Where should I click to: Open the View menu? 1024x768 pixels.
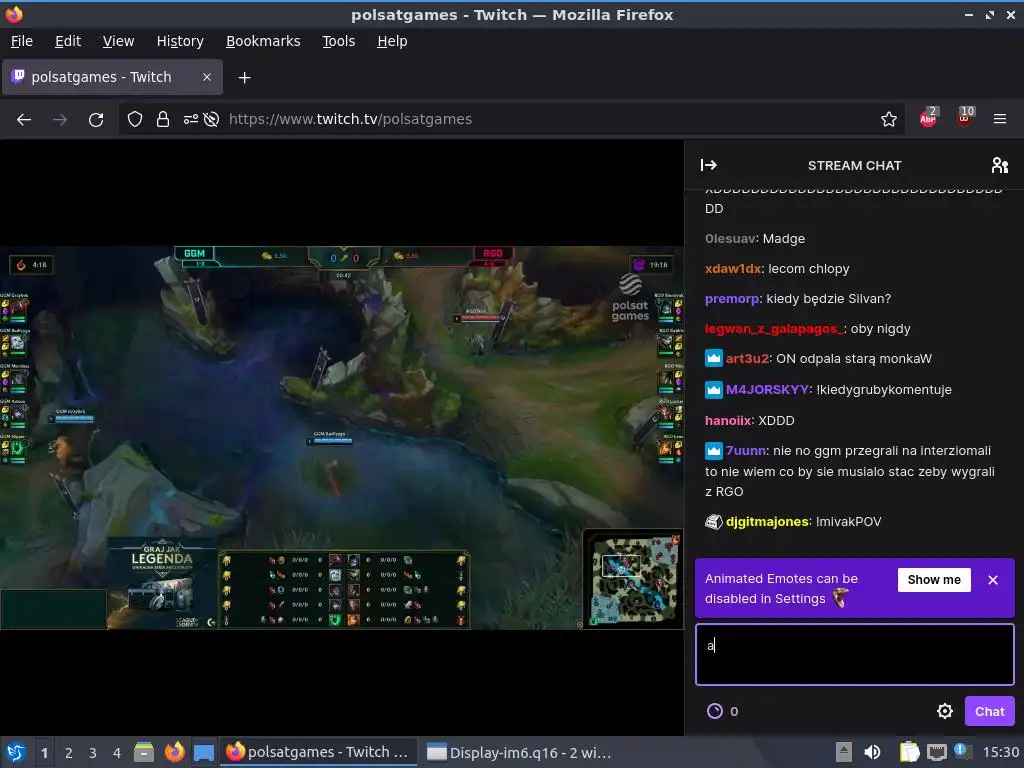[x=118, y=41]
